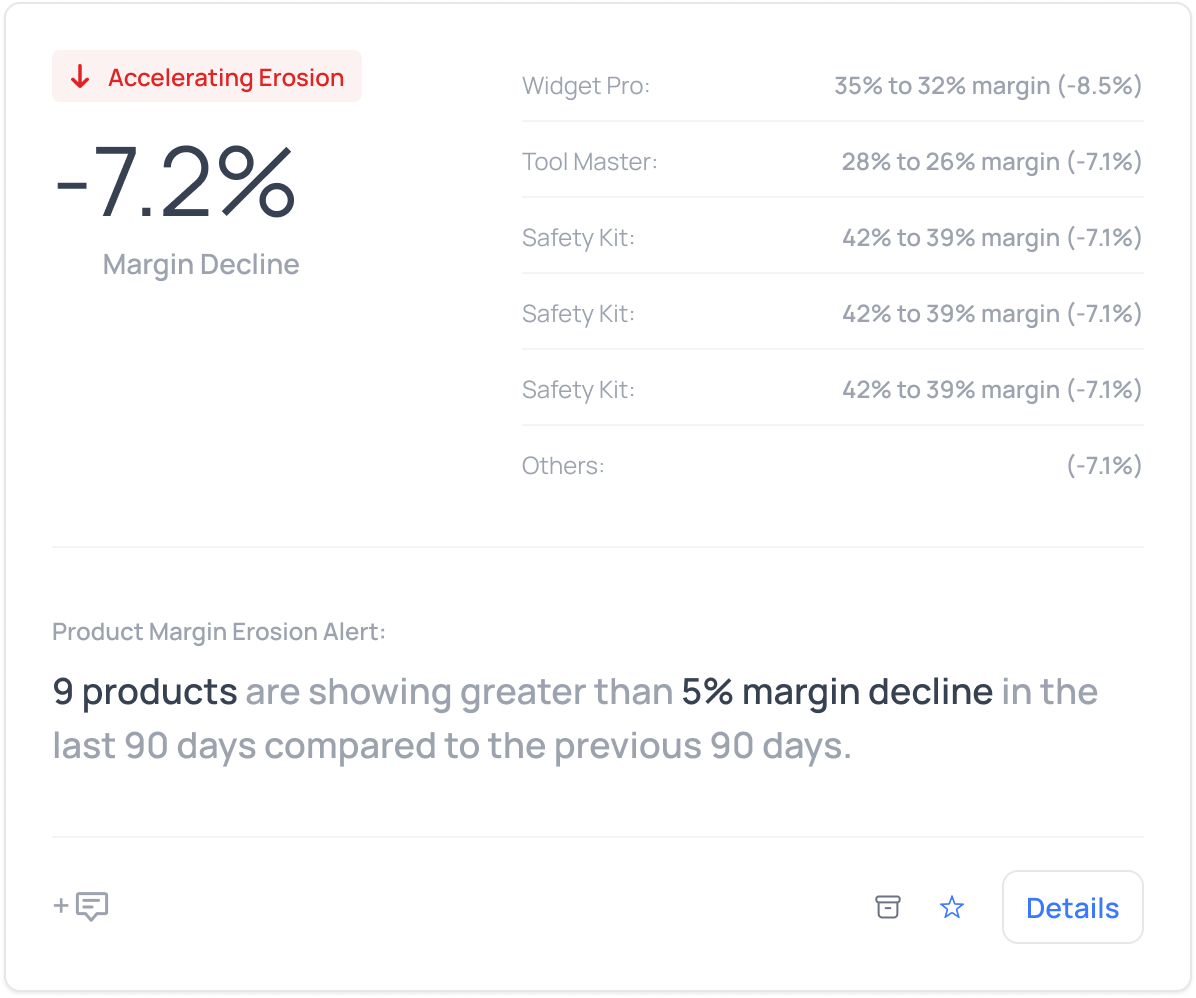The height and width of the screenshot is (998, 1196).
Task: Select the 28% to 26% margin value
Action: pyautogui.click(x=991, y=162)
